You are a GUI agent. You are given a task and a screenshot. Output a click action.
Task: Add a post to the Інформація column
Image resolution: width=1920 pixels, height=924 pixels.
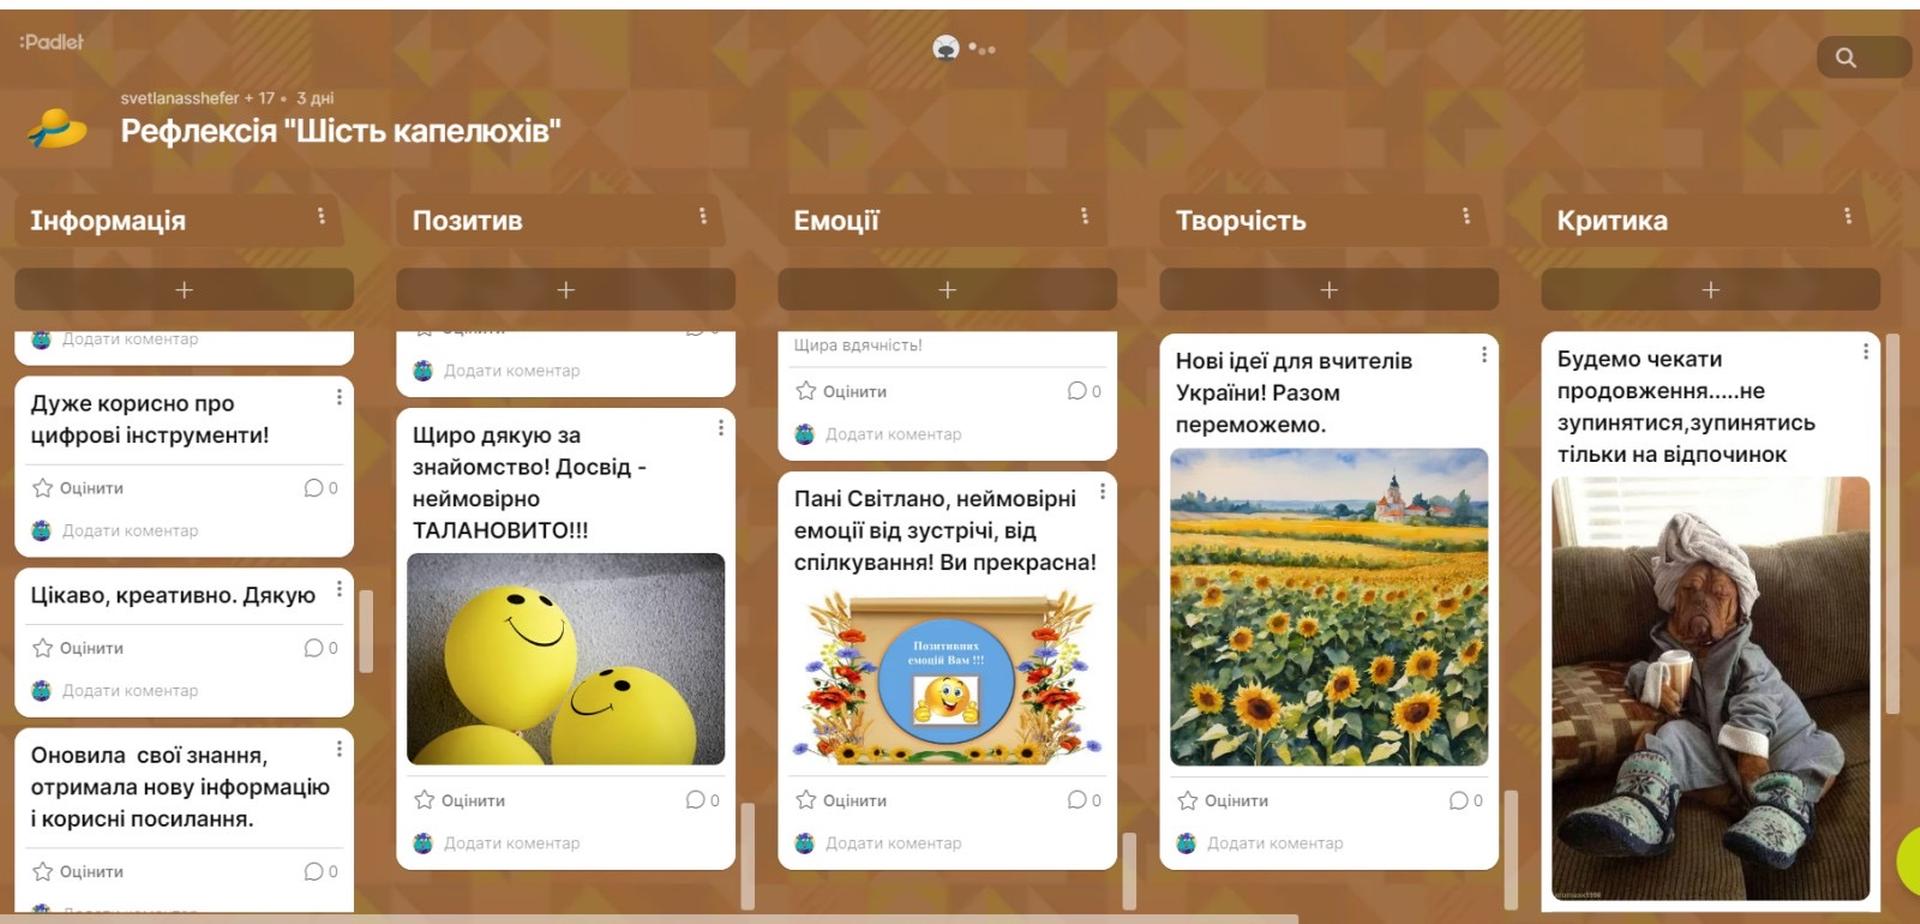pyautogui.click(x=184, y=290)
